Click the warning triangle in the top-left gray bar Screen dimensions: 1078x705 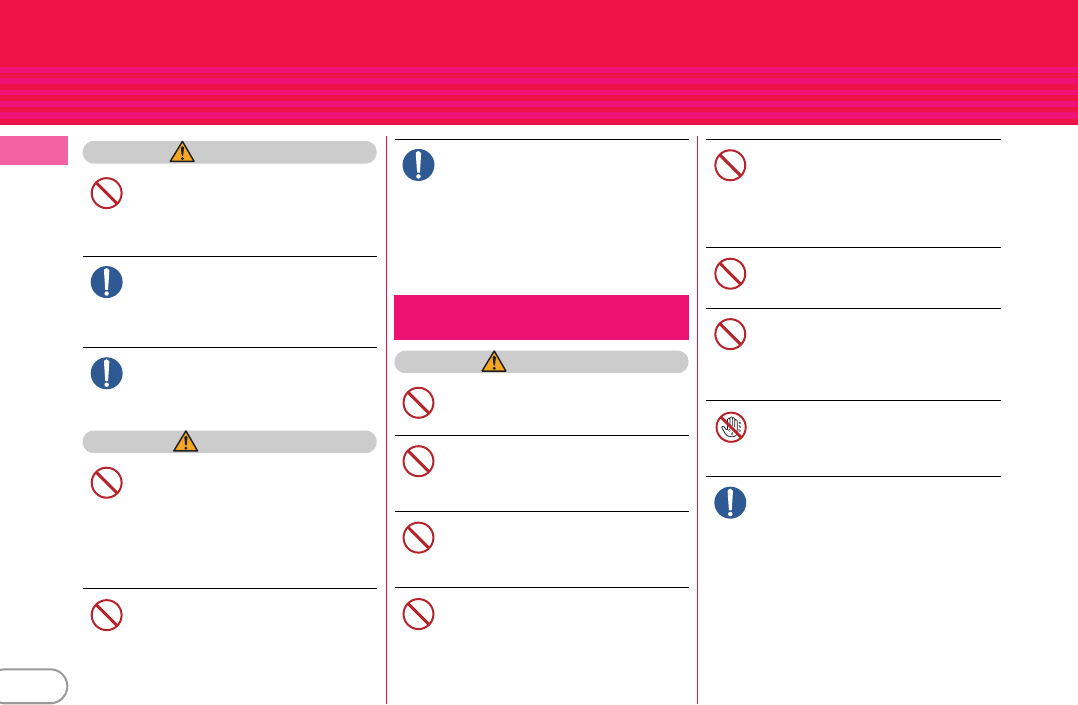(x=182, y=152)
